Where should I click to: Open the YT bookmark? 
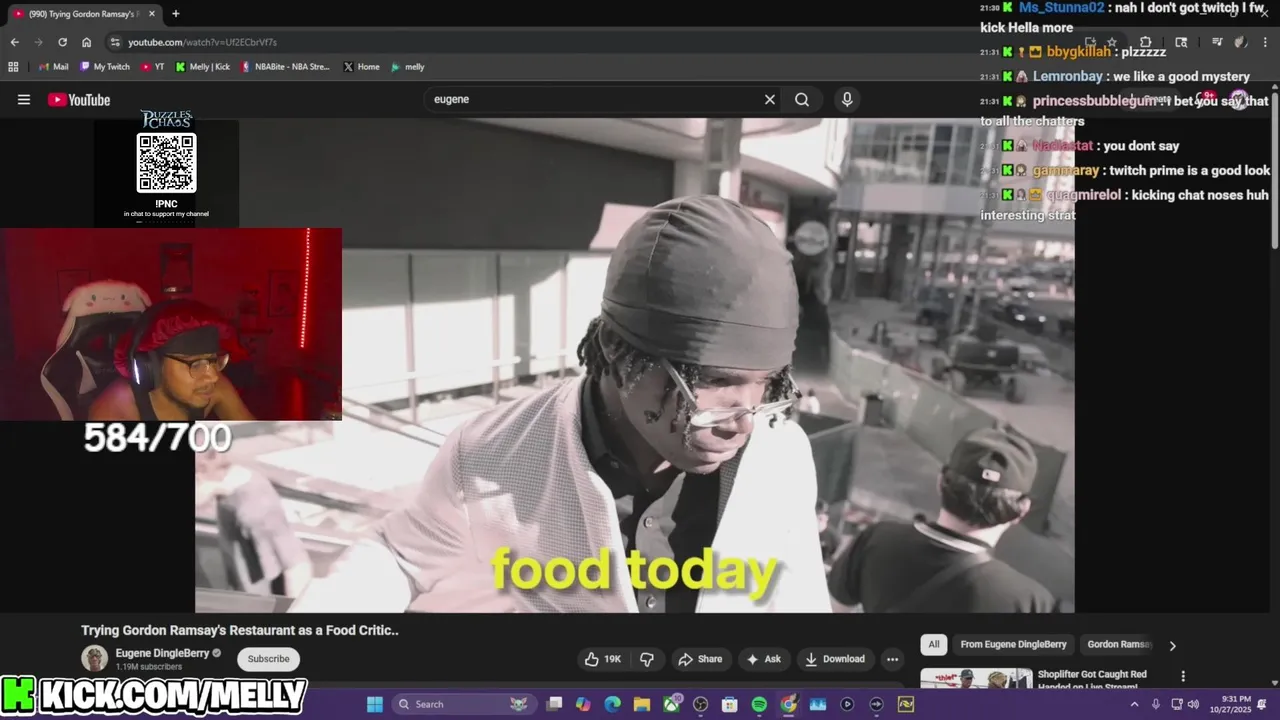tap(153, 67)
